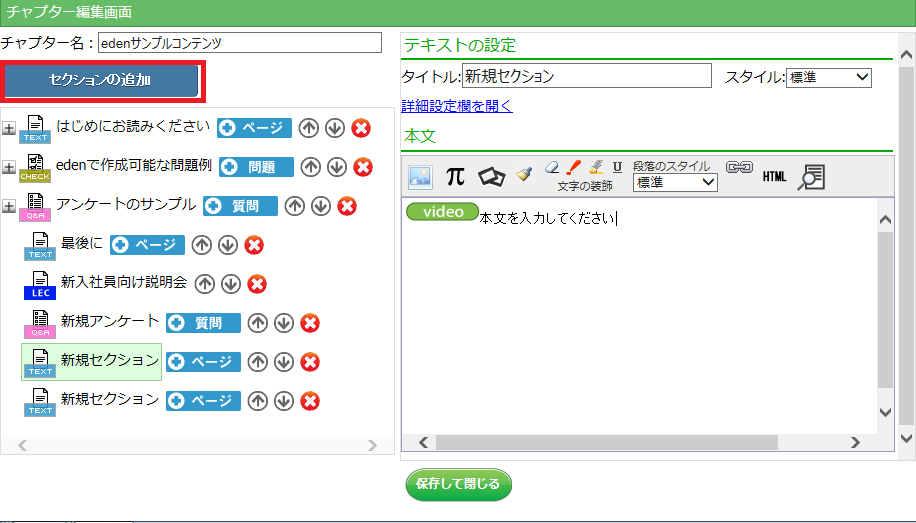Screen dimensions: 916x523
Task: Delete the アンケートのサンプル section
Action: tap(347, 206)
